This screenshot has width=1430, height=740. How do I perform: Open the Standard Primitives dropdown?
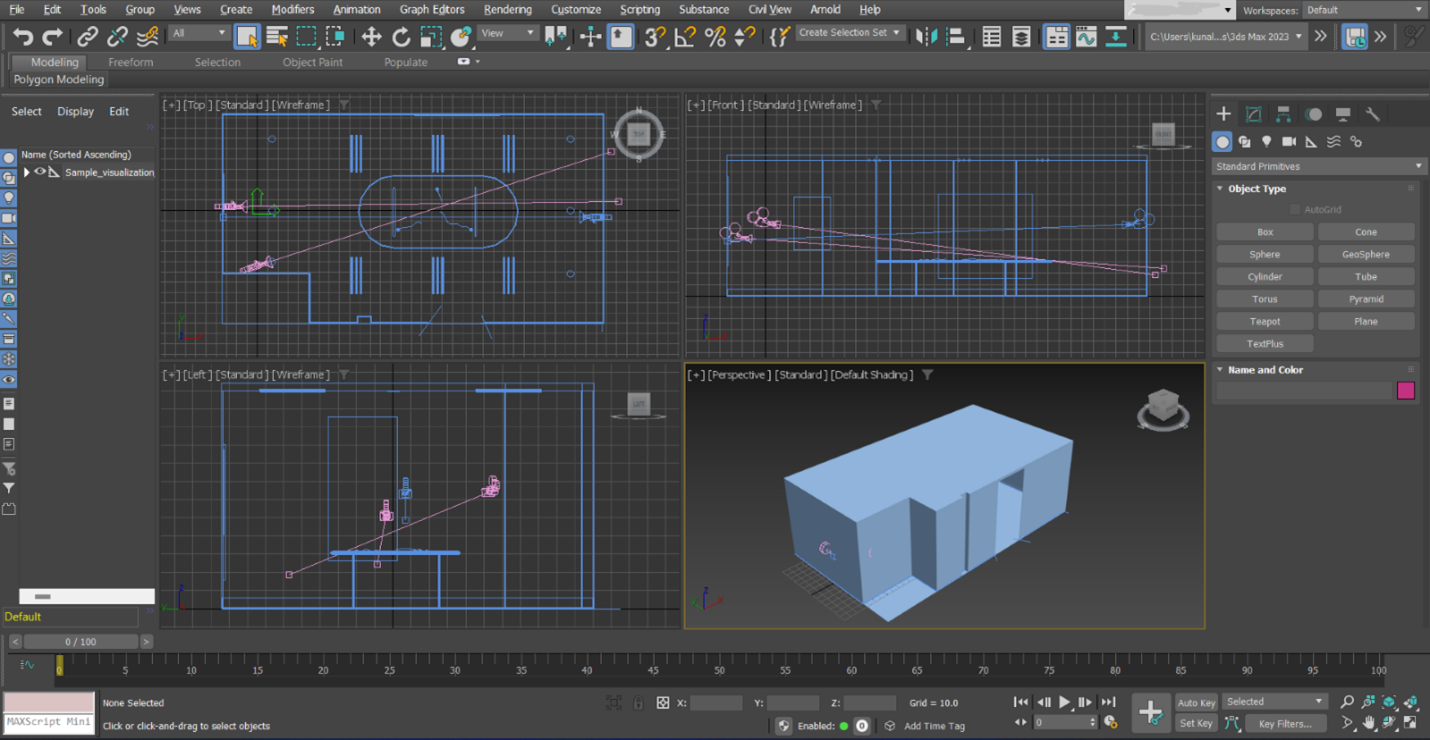[1318, 165]
